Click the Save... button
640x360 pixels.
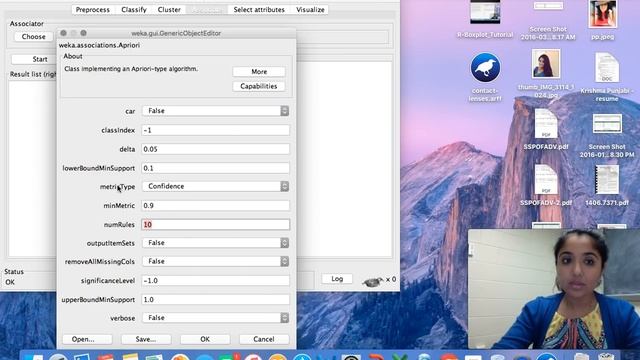[146, 339]
